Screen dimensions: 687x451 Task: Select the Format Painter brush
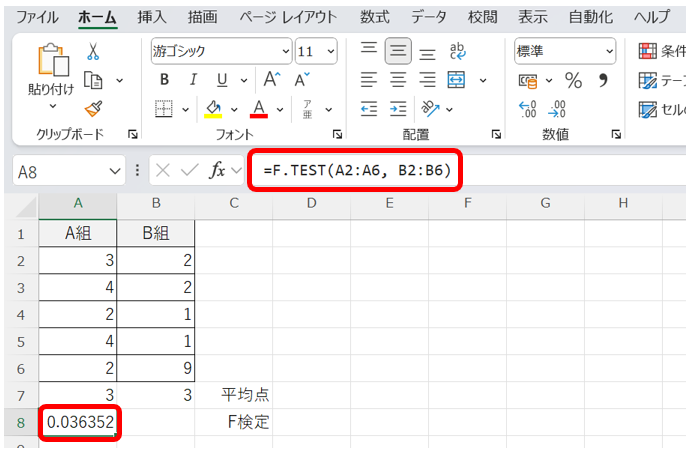[x=93, y=109]
